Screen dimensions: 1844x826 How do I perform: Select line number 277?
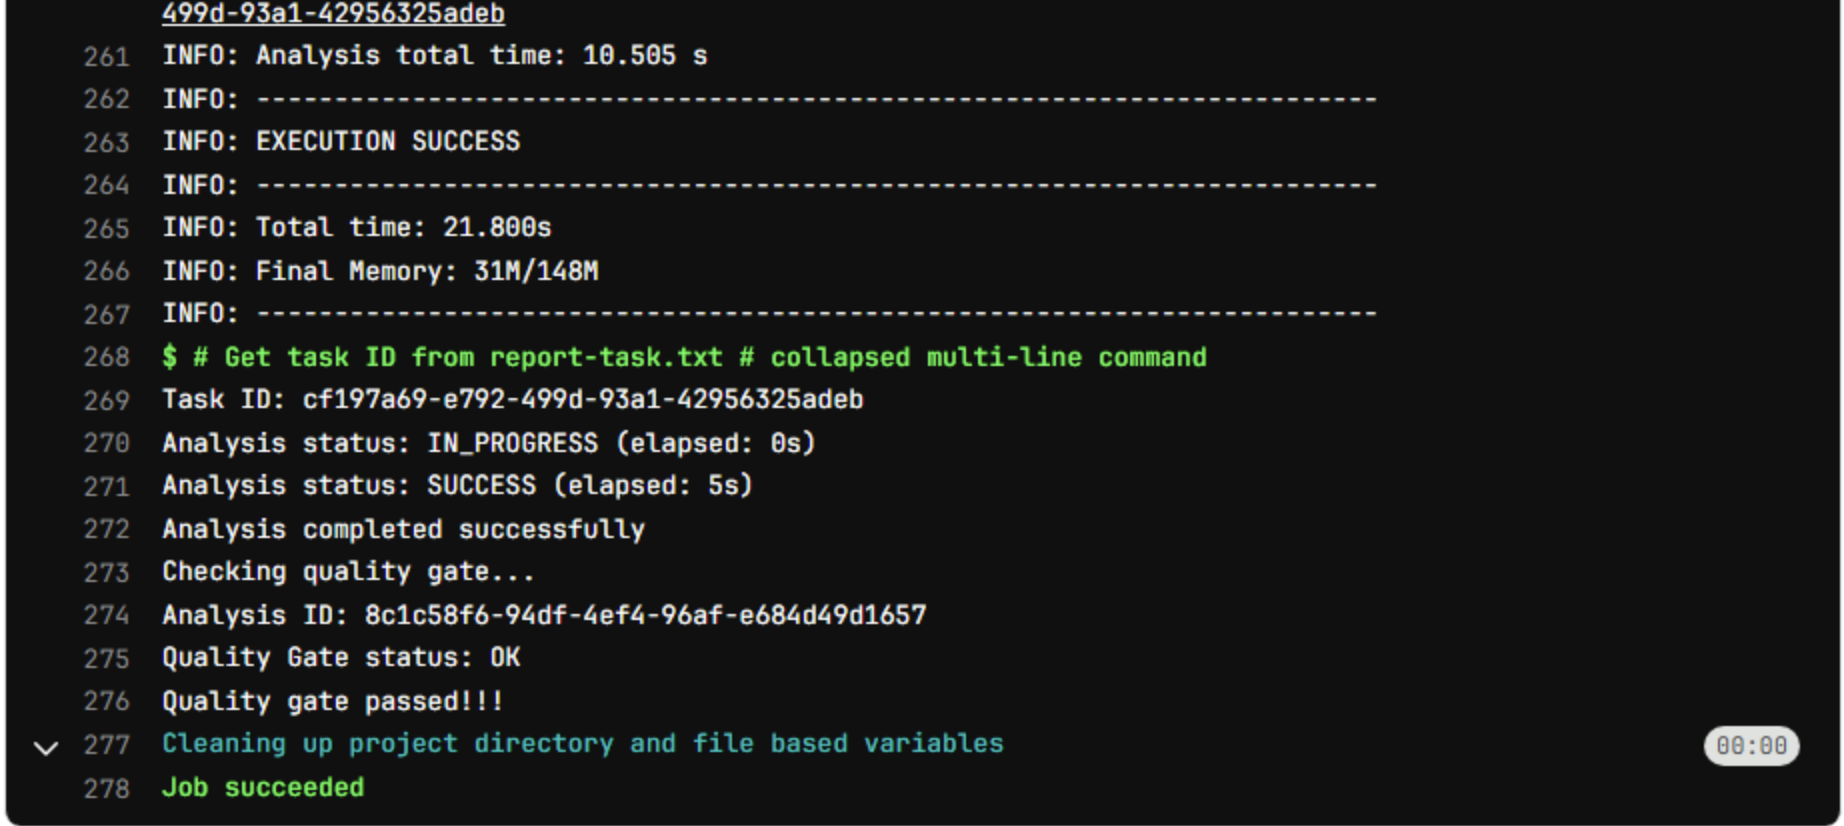[x=106, y=746]
